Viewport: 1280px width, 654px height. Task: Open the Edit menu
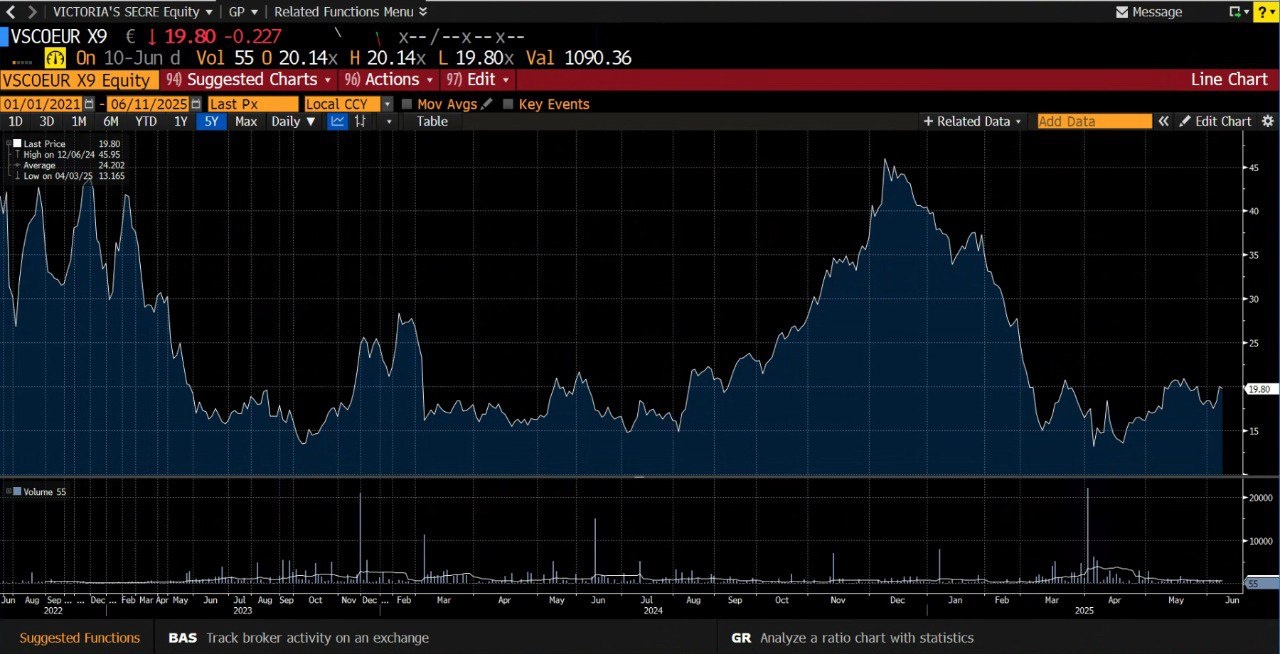479,80
